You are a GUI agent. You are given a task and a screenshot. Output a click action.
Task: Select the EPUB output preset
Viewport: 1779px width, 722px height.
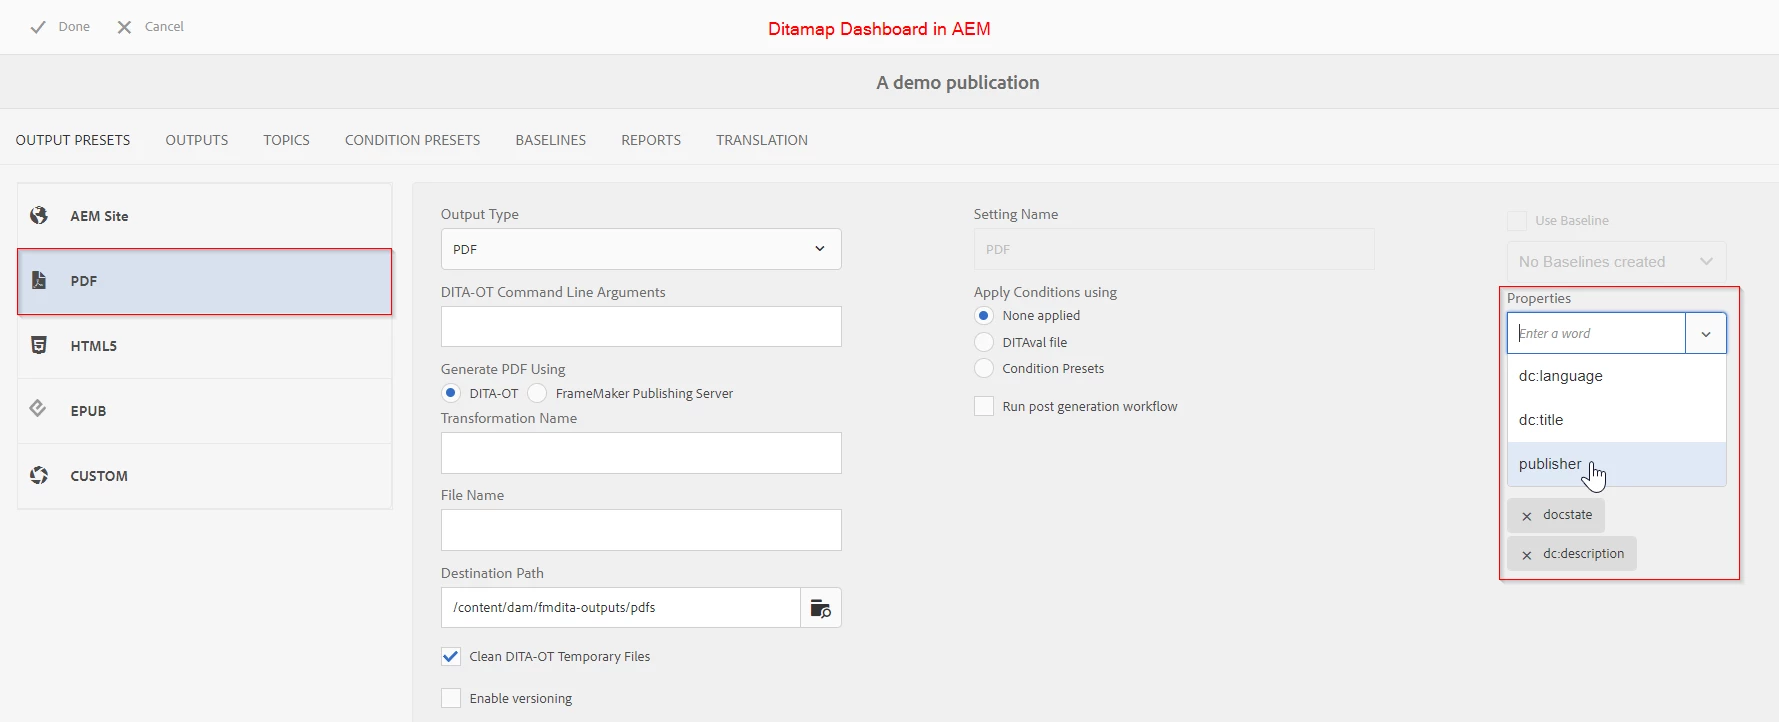coord(204,411)
